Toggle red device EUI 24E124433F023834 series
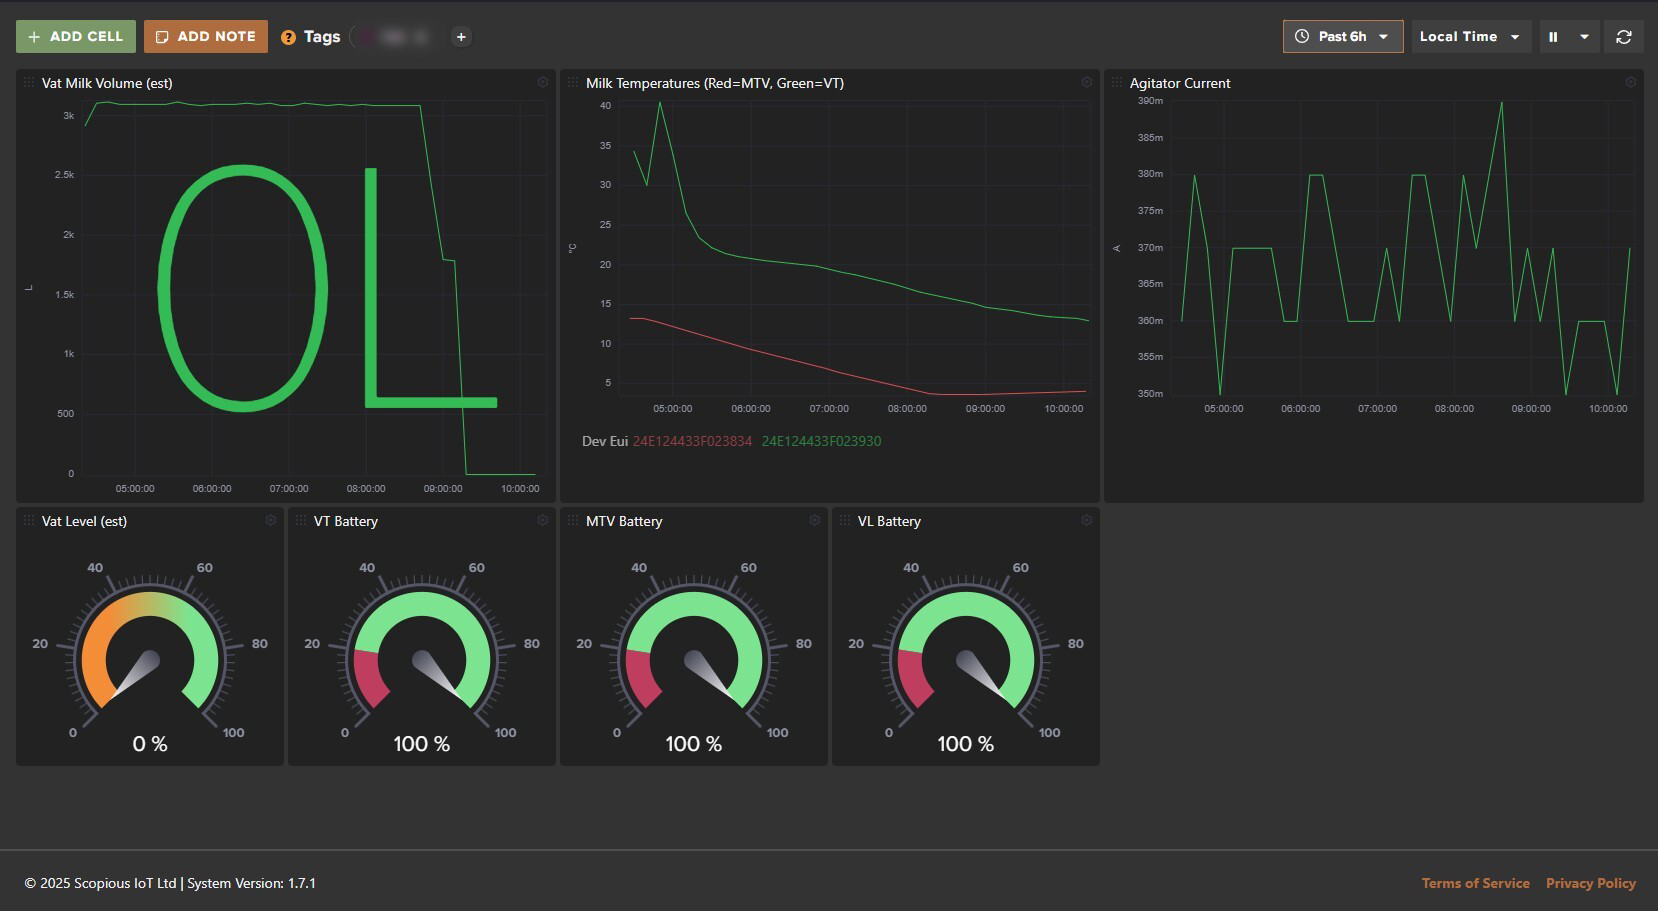This screenshot has width=1658, height=911. (692, 441)
